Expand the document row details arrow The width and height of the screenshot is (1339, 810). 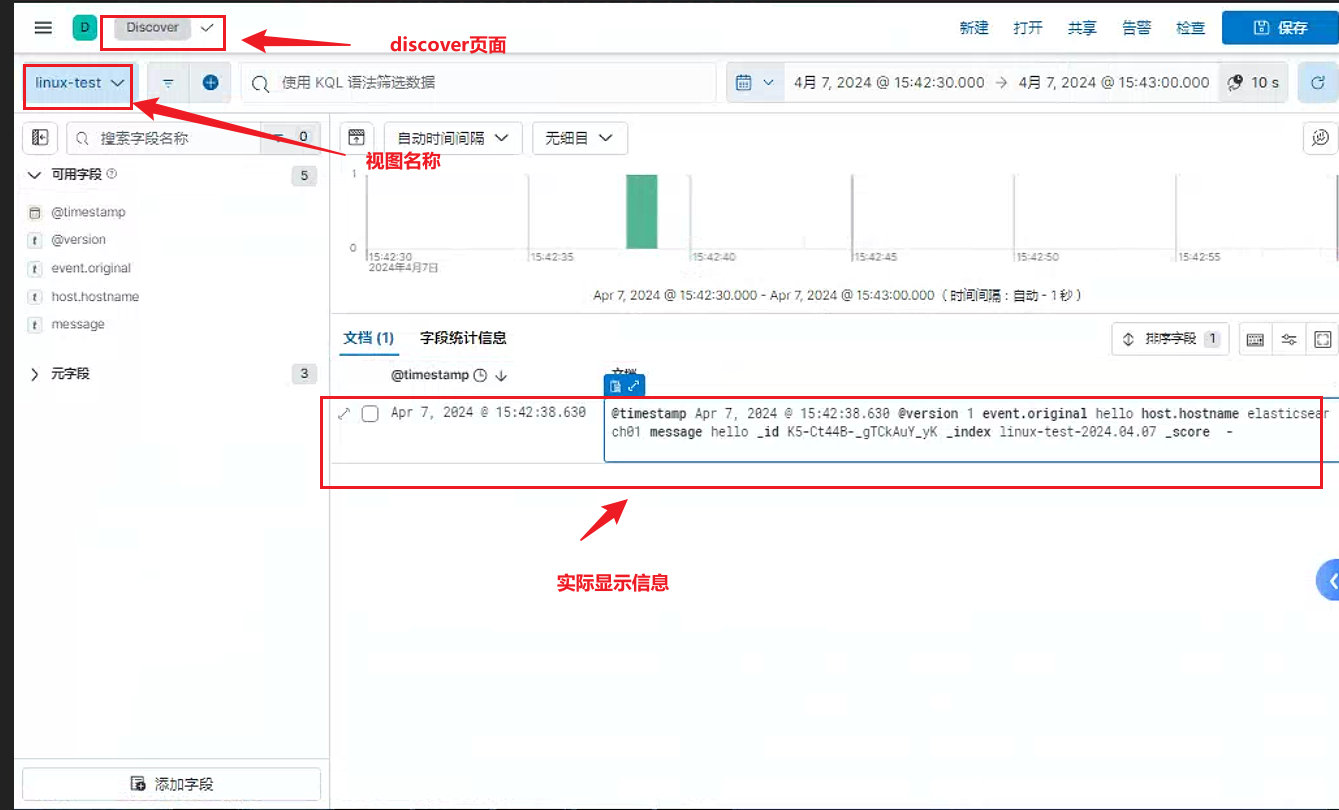(x=344, y=413)
